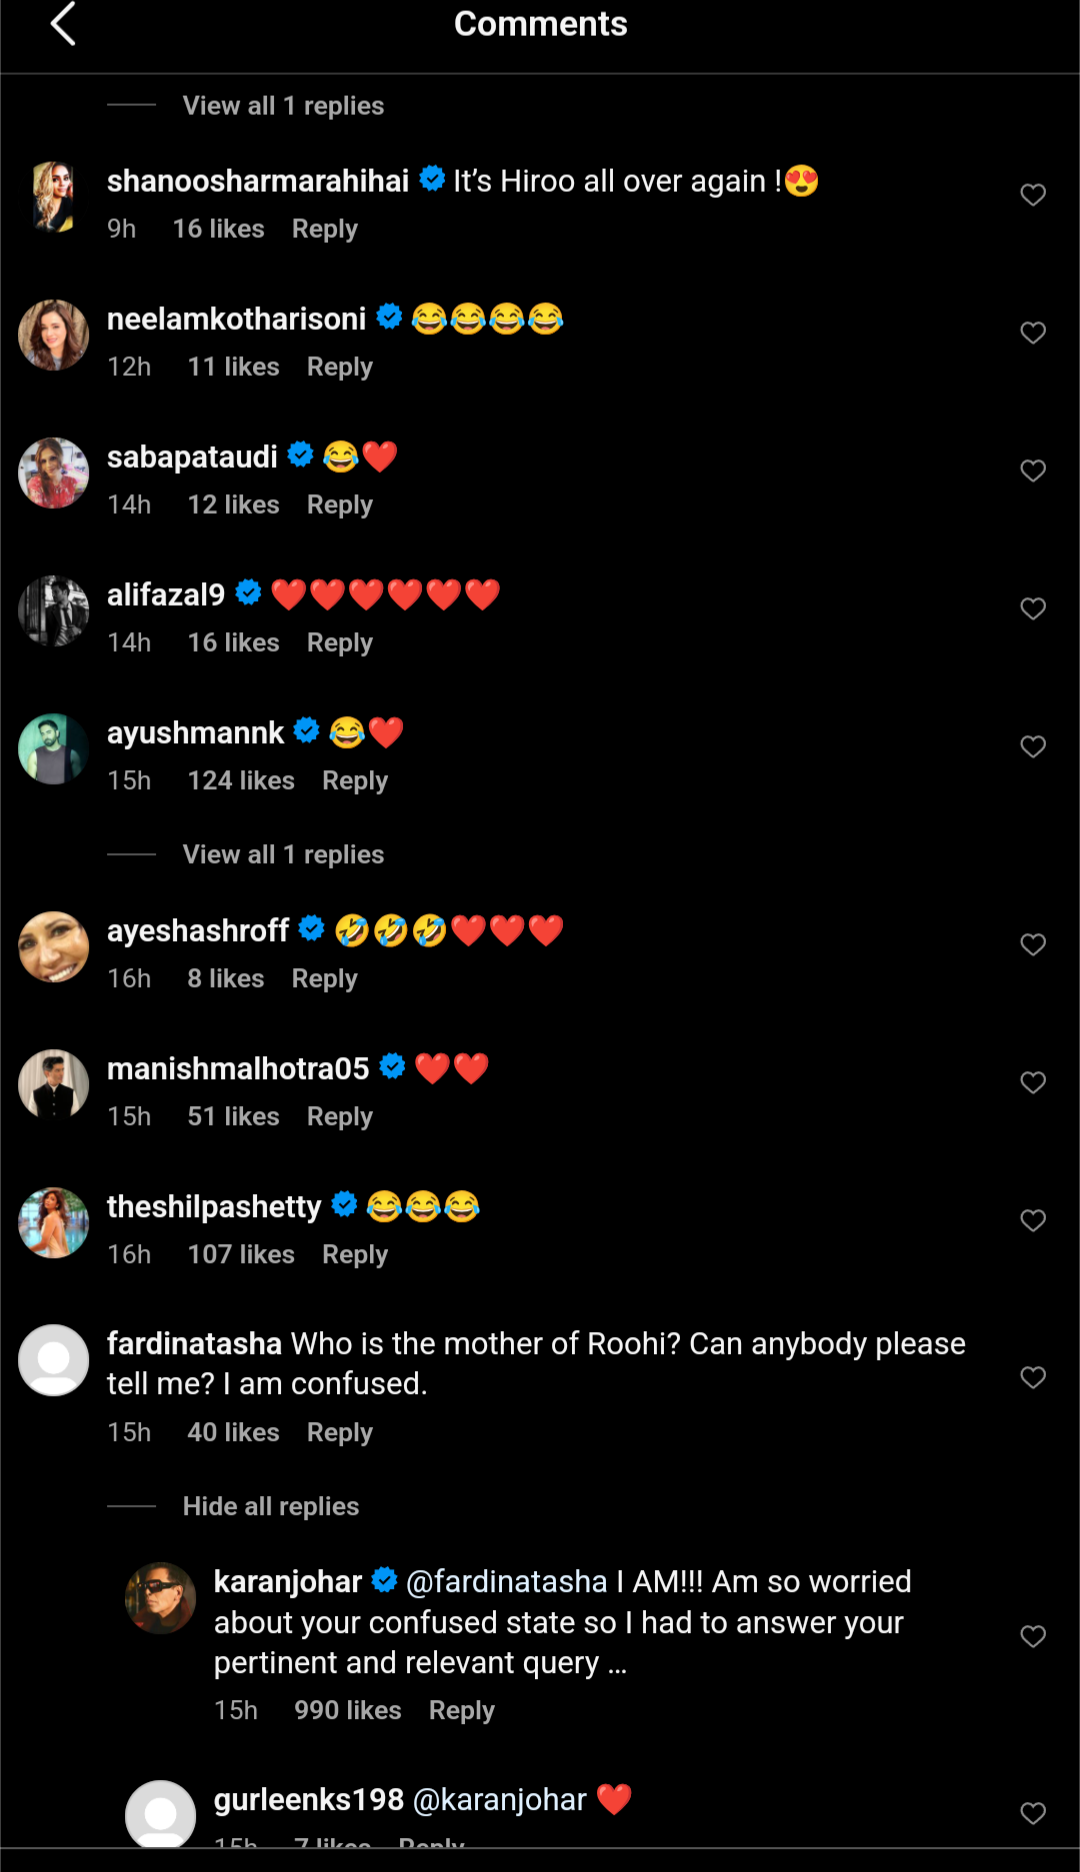Open the @fardinatasha mention in karanjohar's reply
Viewport: 1080px width, 1872px height.
506,1582
